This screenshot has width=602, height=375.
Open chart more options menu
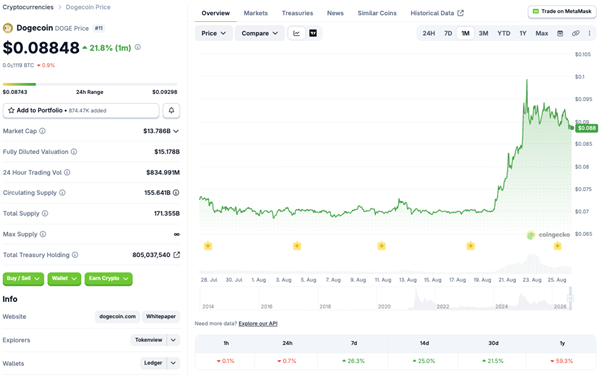coord(589,33)
